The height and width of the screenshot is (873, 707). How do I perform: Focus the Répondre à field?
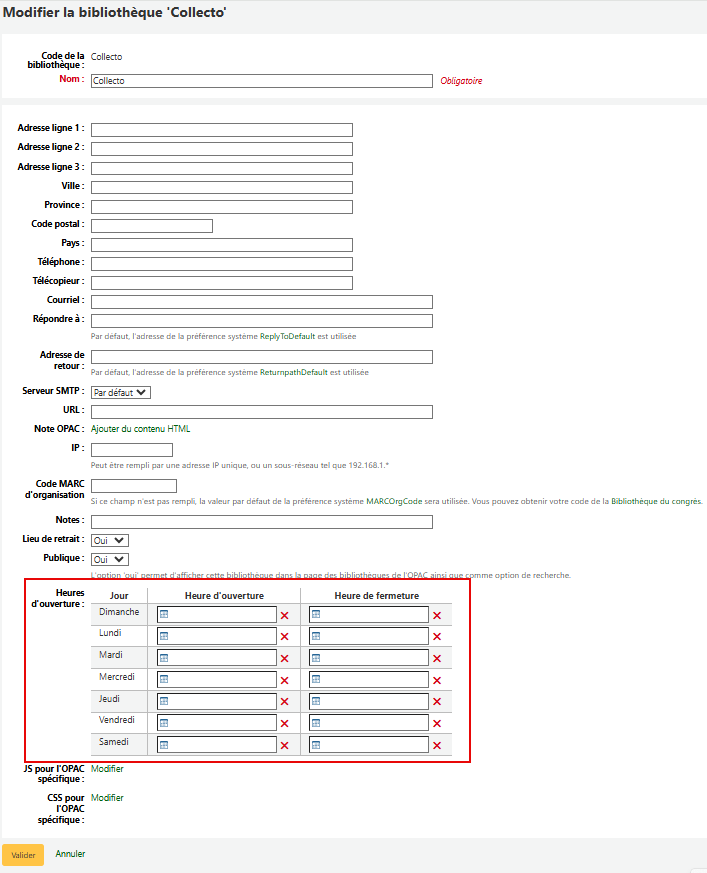coord(262,321)
